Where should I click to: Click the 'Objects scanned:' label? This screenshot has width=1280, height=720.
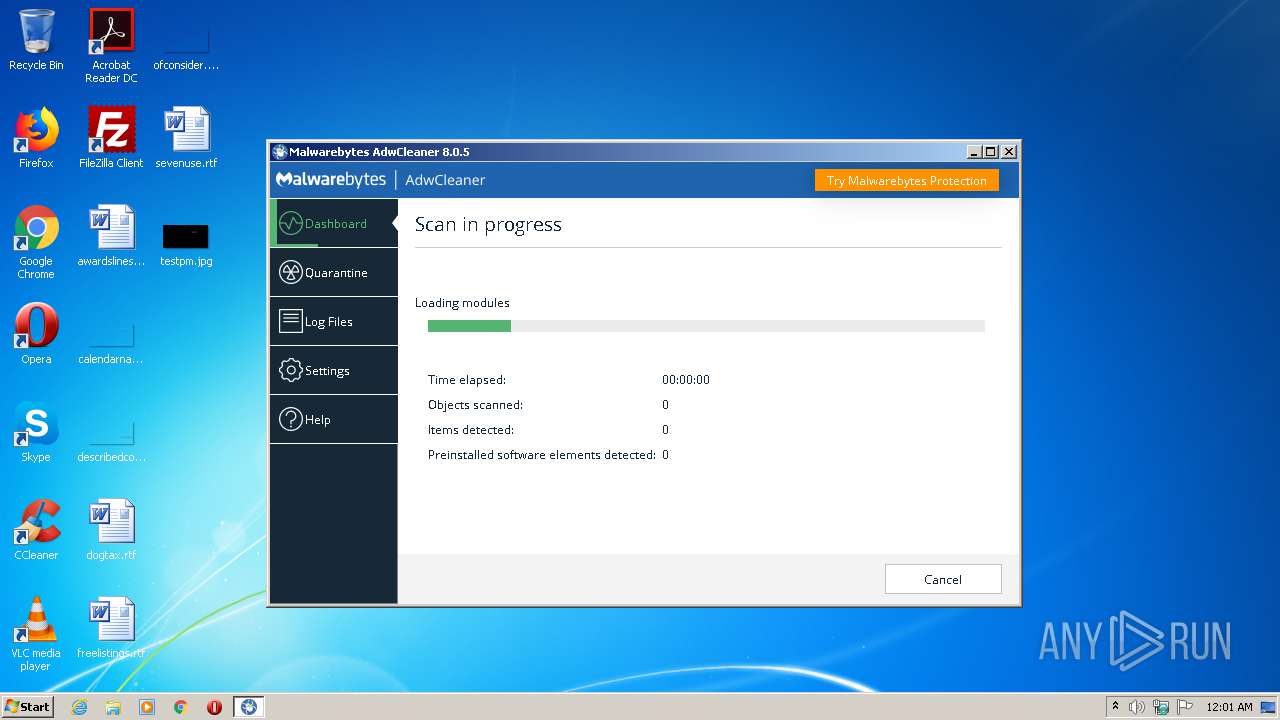click(x=475, y=405)
